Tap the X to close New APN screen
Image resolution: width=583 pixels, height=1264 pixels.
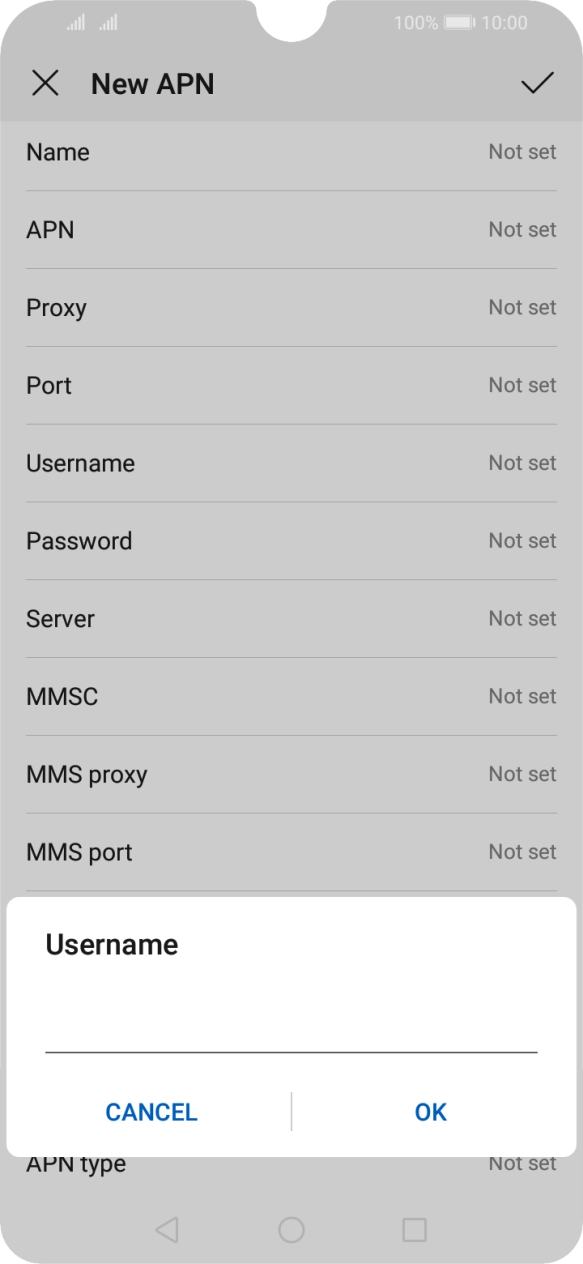pyautogui.click(x=46, y=83)
